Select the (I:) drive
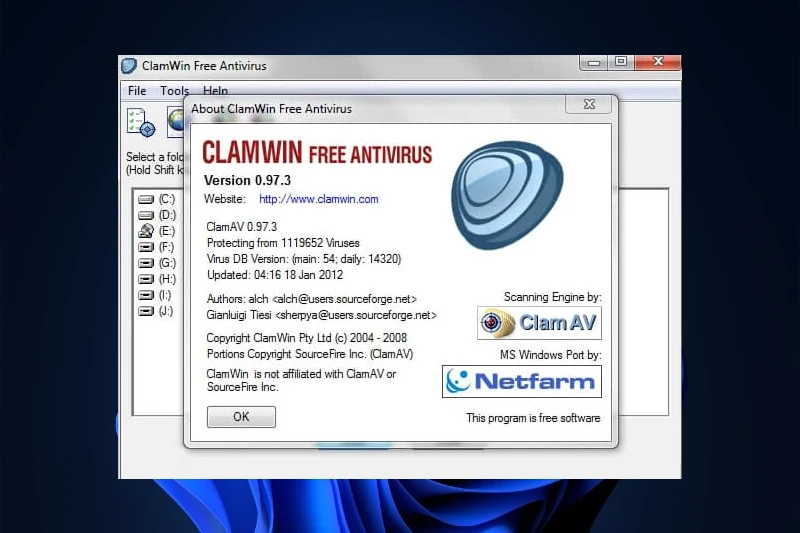This screenshot has height=533, width=800. click(x=155, y=295)
